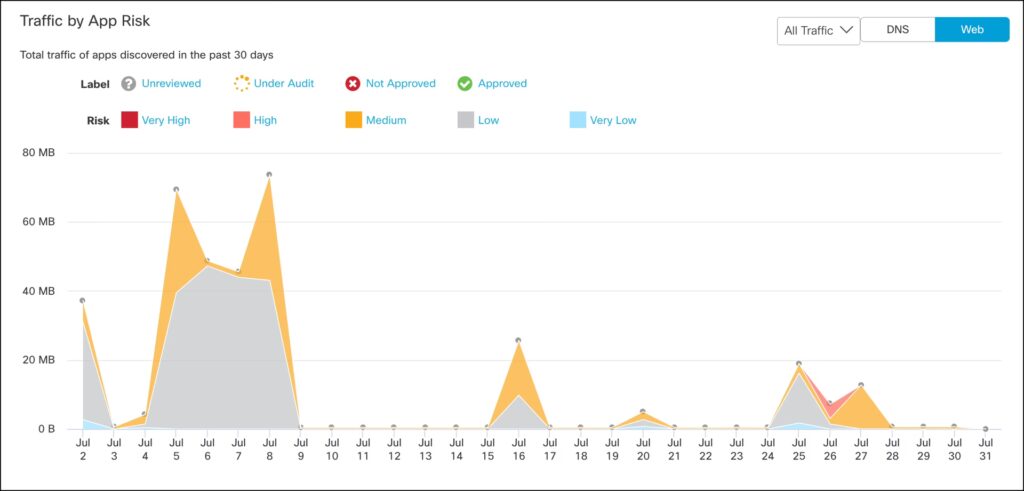Click the Under Audit dotted circle icon
Viewport: 1024px width, 491px height.
pyautogui.click(x=241, y=84)
